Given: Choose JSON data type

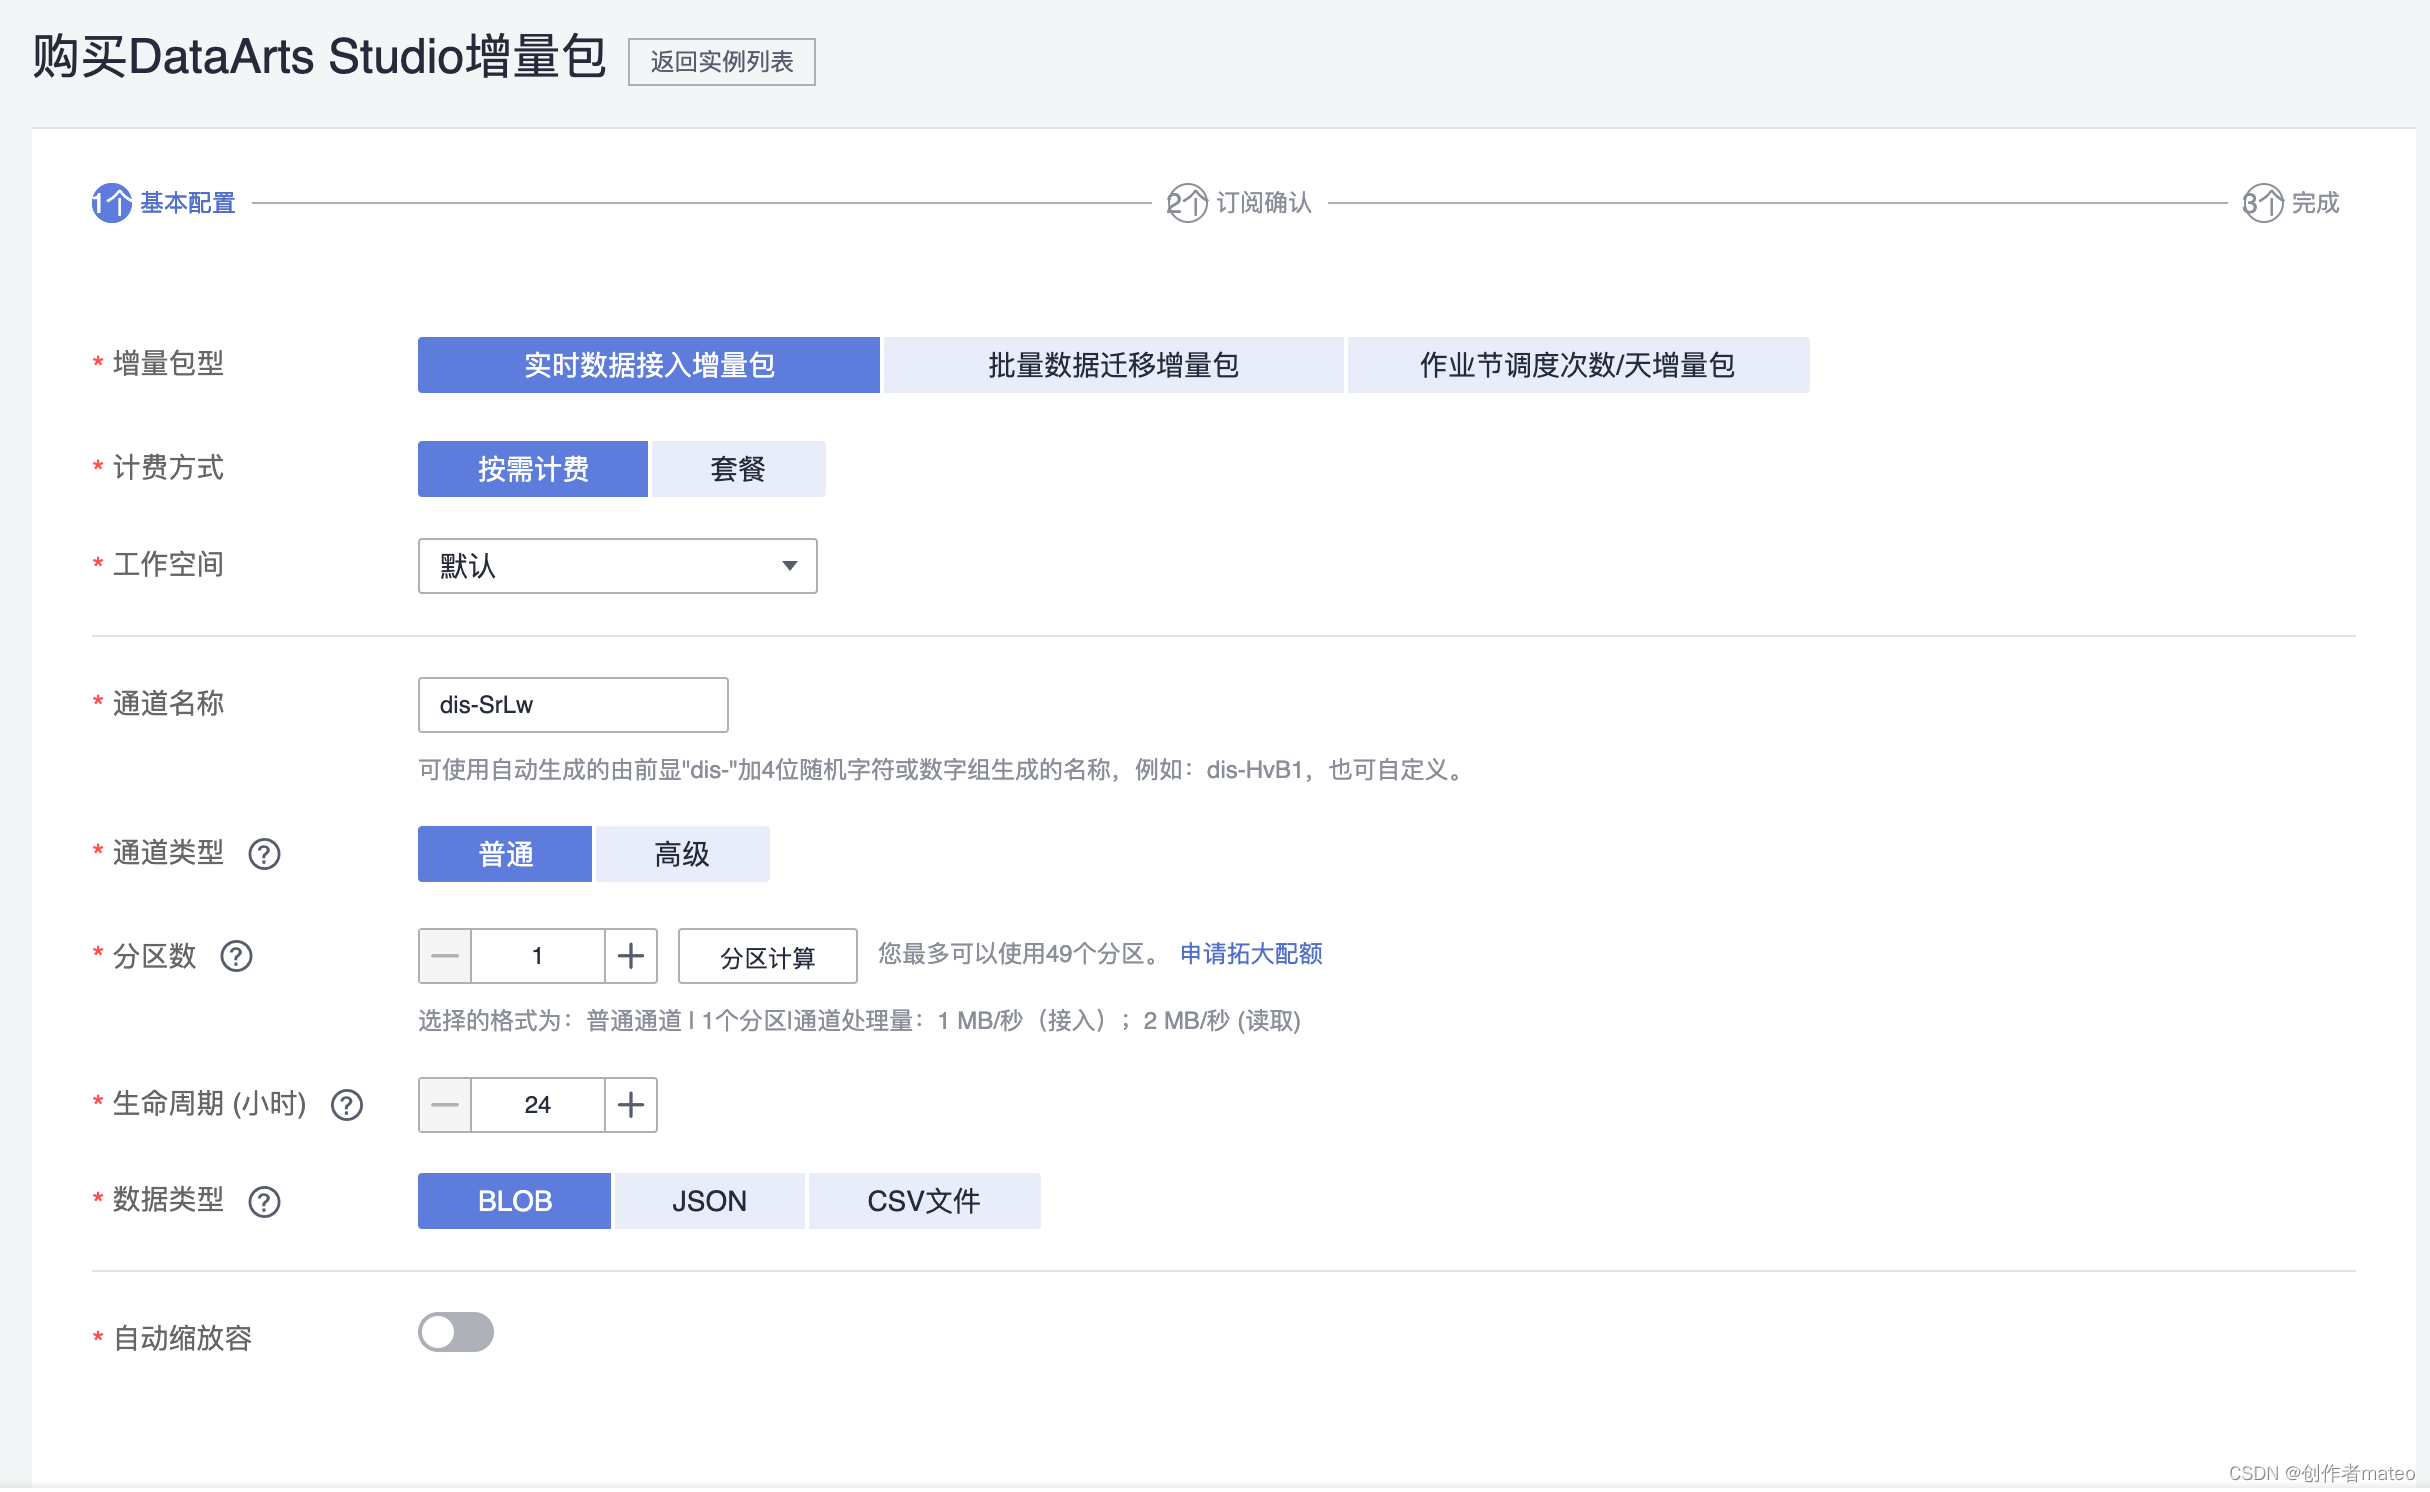Looking at the screenshot, I should click(x=709, y=1201).
